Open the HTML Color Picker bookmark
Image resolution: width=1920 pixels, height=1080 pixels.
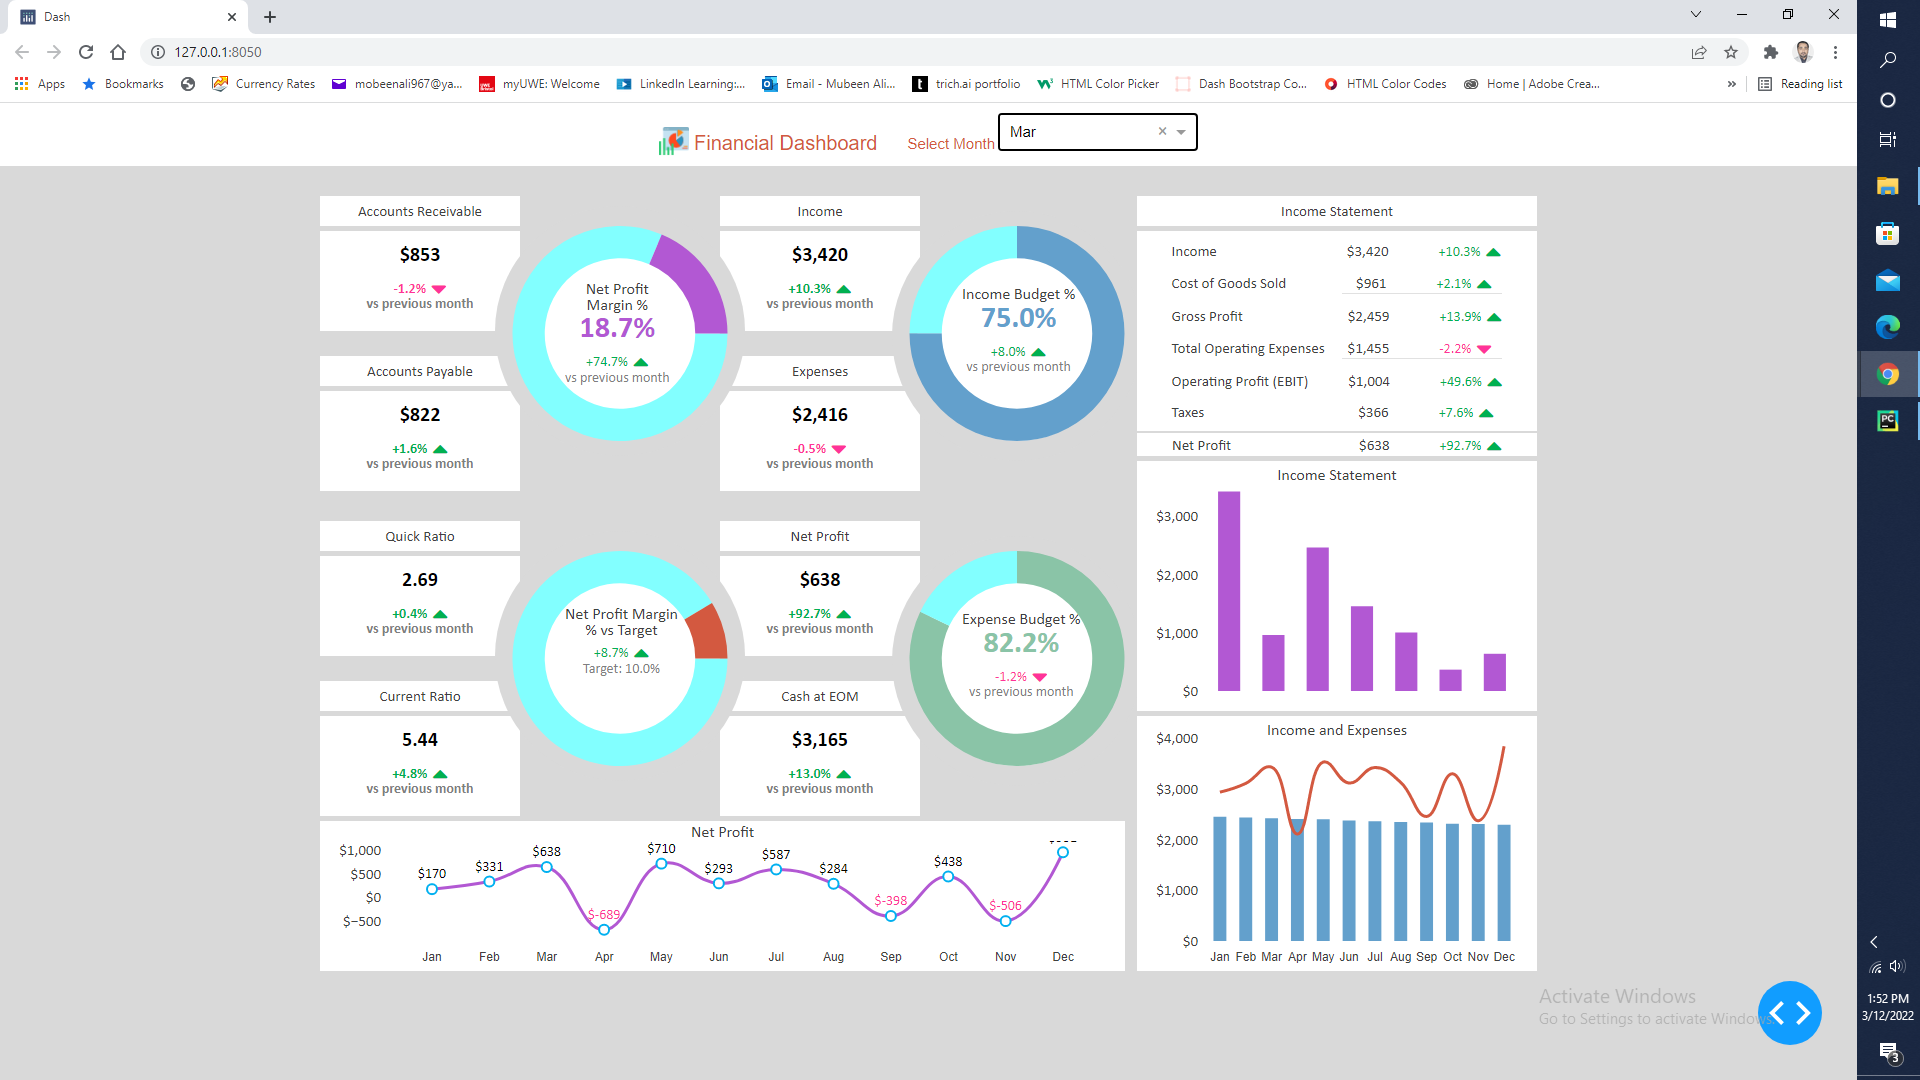[x=1098, y=84]
